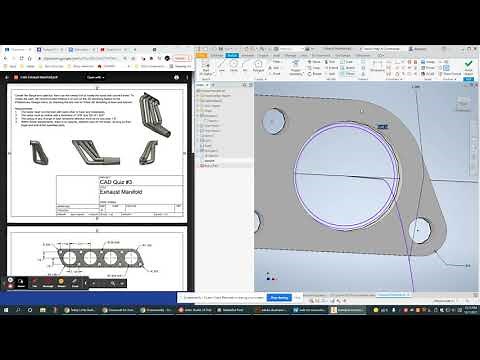This screenshot has height=360, width=480.
Task: Select the Move tool in the Modify panel
Action: coord(314,62)
